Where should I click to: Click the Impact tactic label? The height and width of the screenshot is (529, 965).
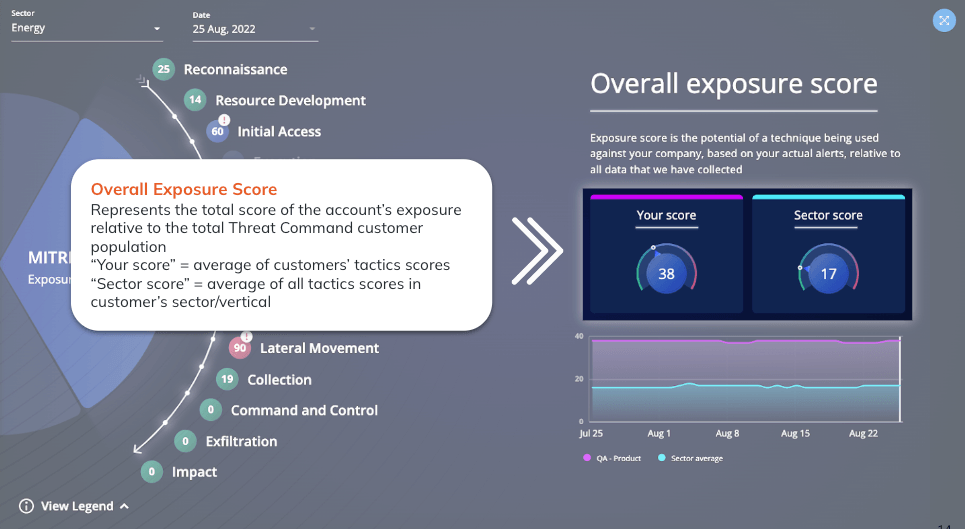pos(195,472)
